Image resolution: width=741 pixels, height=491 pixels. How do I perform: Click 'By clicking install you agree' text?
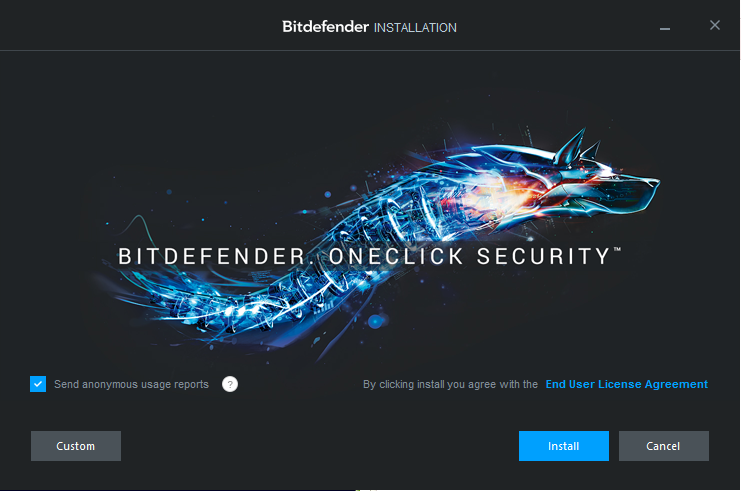(x=450, y=384)
